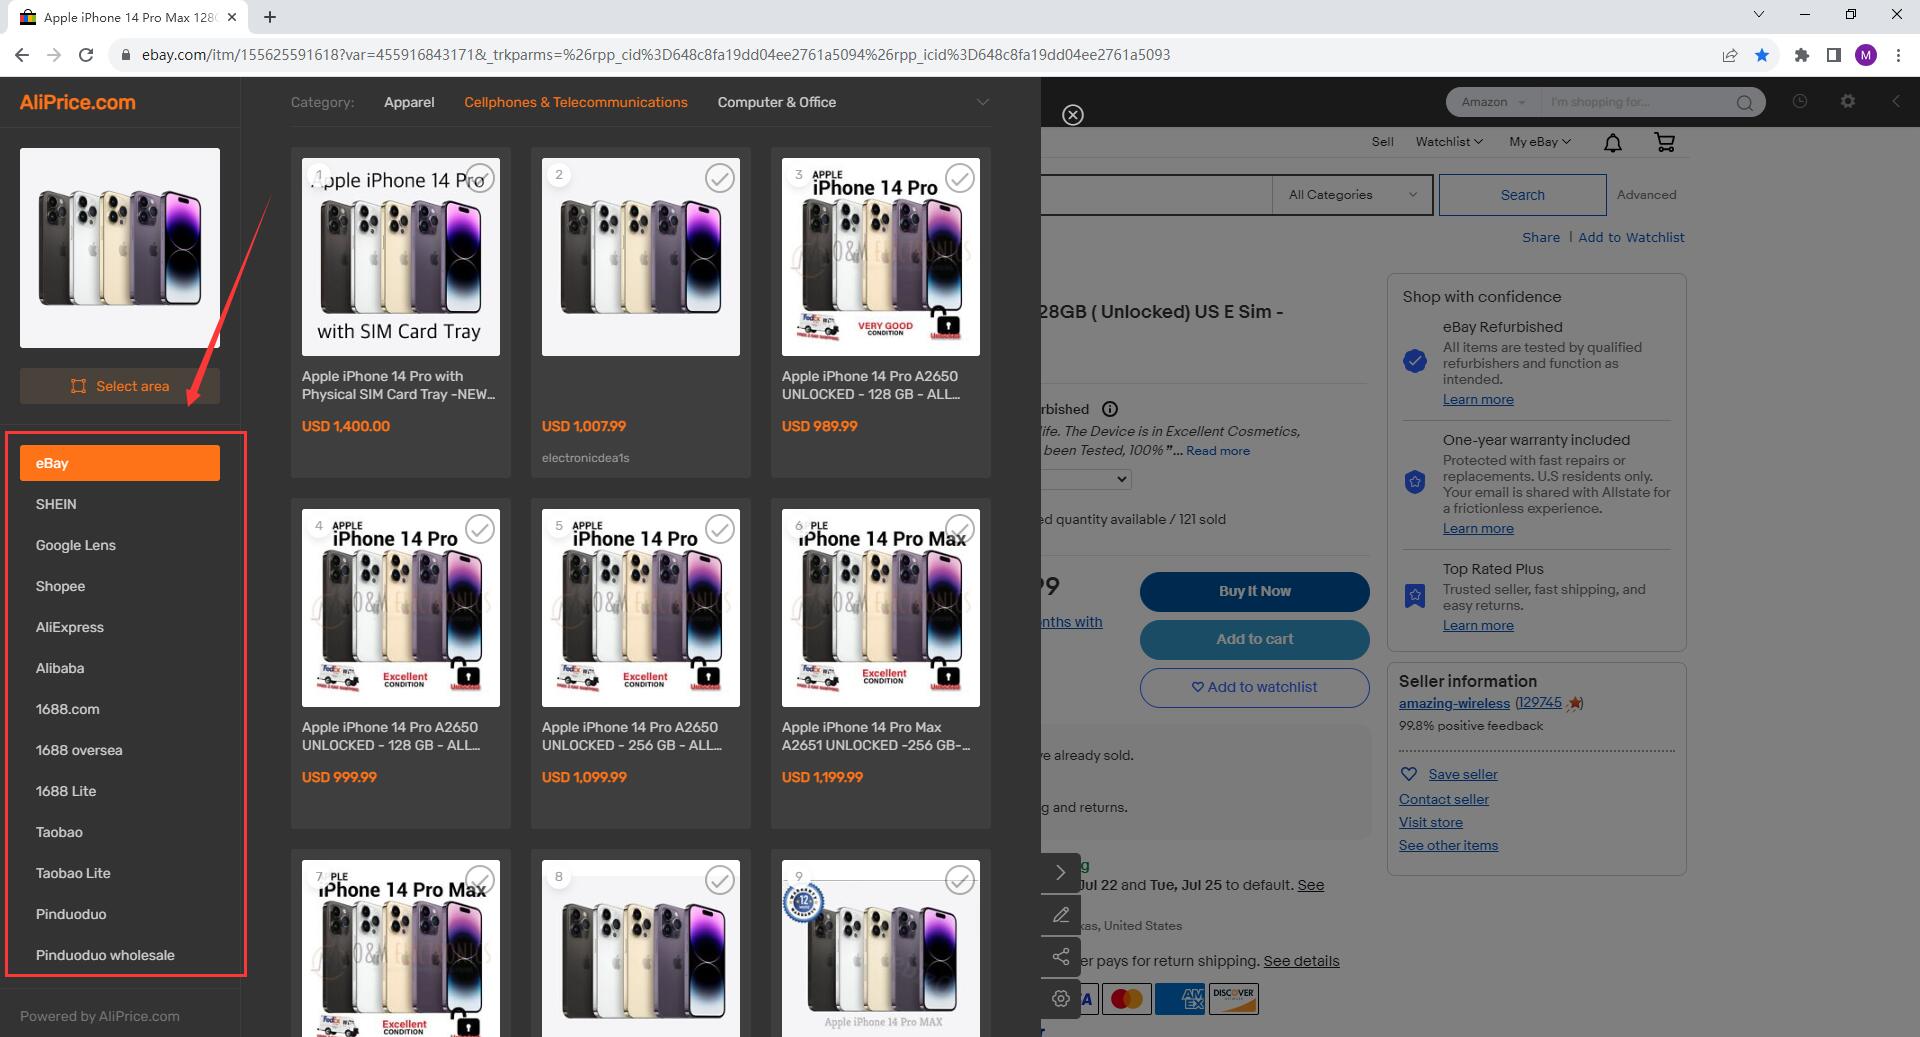Choose Taobao Lite in the platform list
The height and width of the screenshot is (1037, 1920).
[120, 873]
